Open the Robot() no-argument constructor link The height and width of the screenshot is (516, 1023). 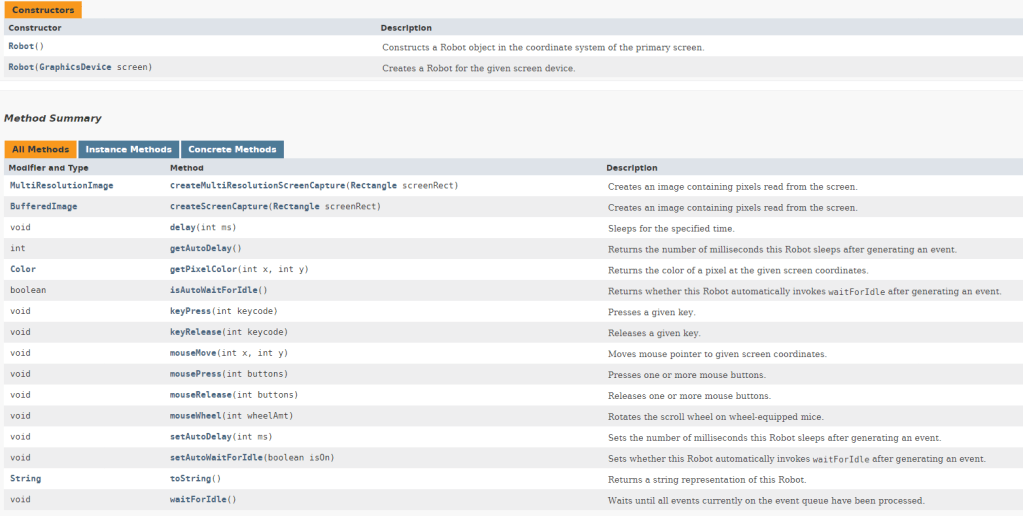20,46
